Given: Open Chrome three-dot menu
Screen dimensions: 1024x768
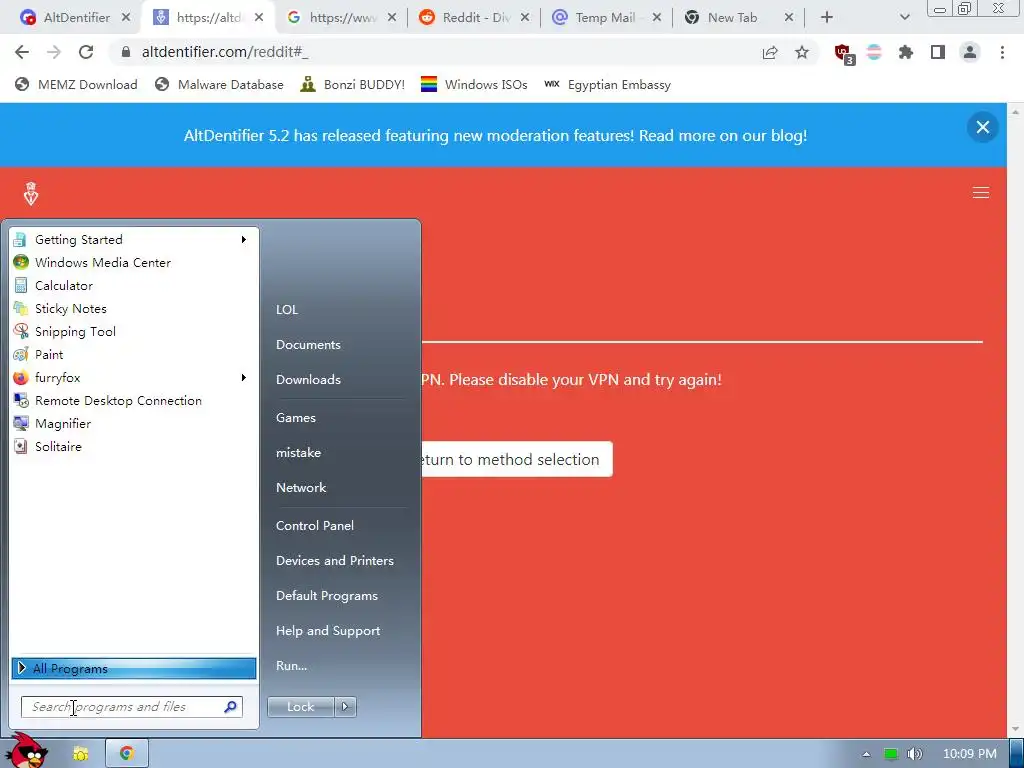Looking at the screenshot, I should tap(1002, 52).
